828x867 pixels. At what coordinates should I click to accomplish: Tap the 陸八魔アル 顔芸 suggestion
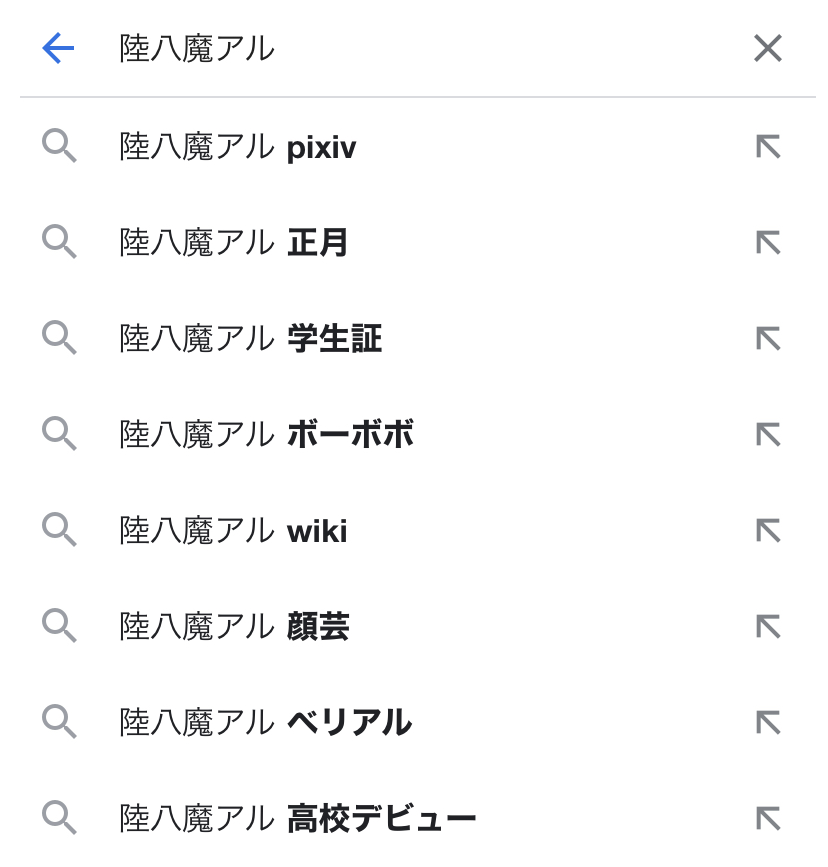pos(234,627)
